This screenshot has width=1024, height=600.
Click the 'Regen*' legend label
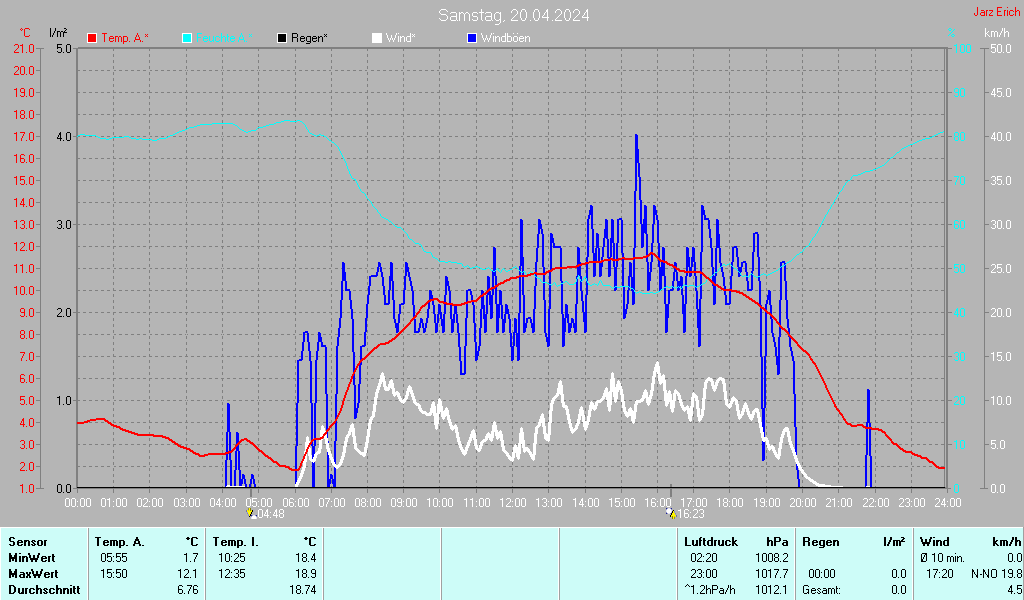(x=310, y=38)
